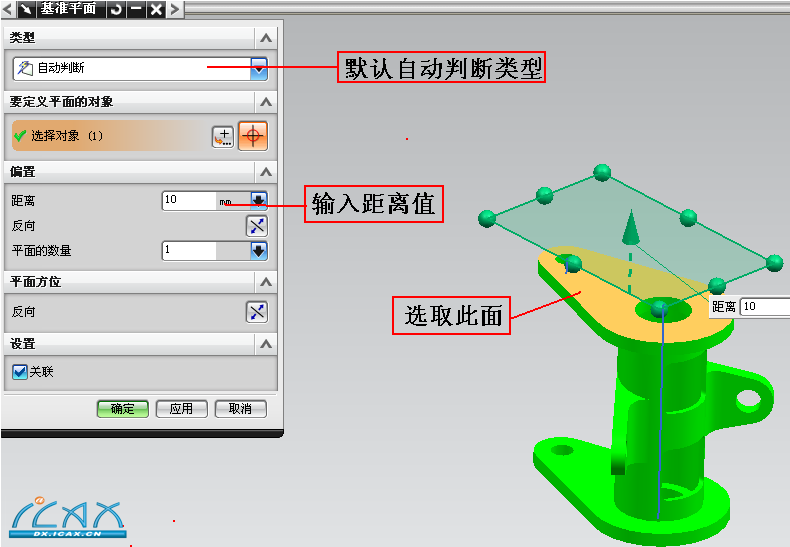Collapse the 平面方位 section

266,282
